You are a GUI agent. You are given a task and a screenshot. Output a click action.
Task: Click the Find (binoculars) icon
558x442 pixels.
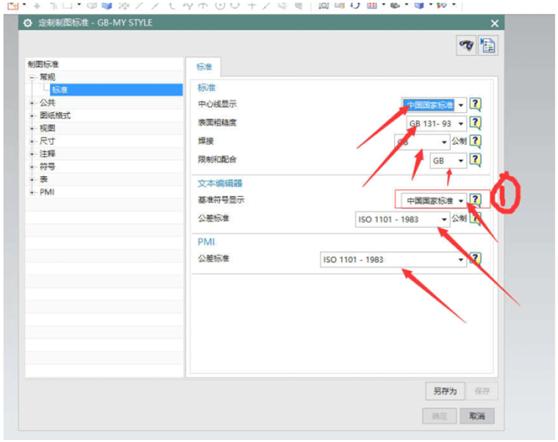coord(466,45)
